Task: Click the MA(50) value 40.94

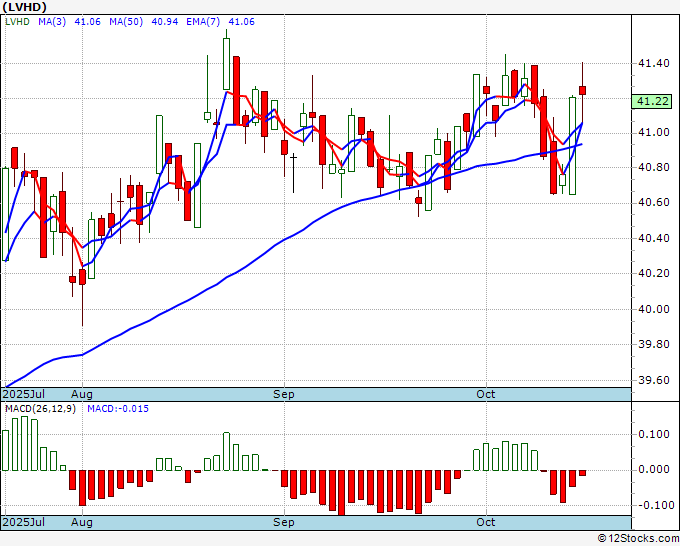Action: coord(164,22)
